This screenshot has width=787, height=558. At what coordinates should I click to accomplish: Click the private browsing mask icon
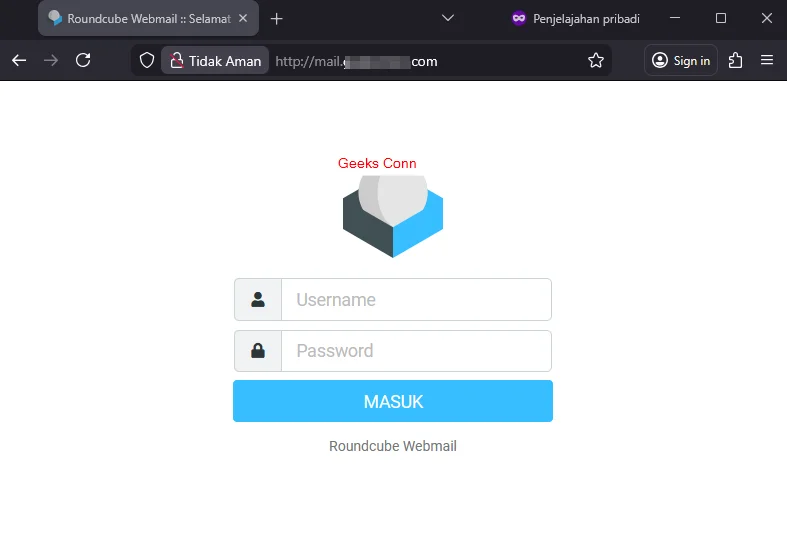point(518,19)
